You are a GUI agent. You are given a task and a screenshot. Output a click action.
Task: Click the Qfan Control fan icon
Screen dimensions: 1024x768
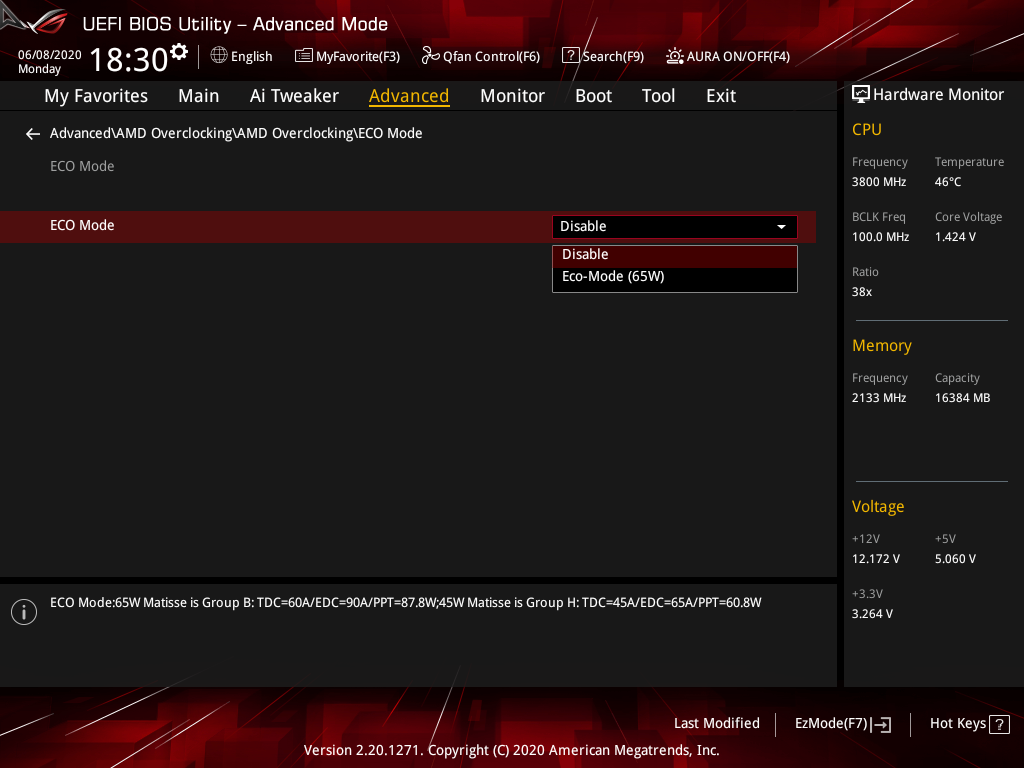point(430,56)
